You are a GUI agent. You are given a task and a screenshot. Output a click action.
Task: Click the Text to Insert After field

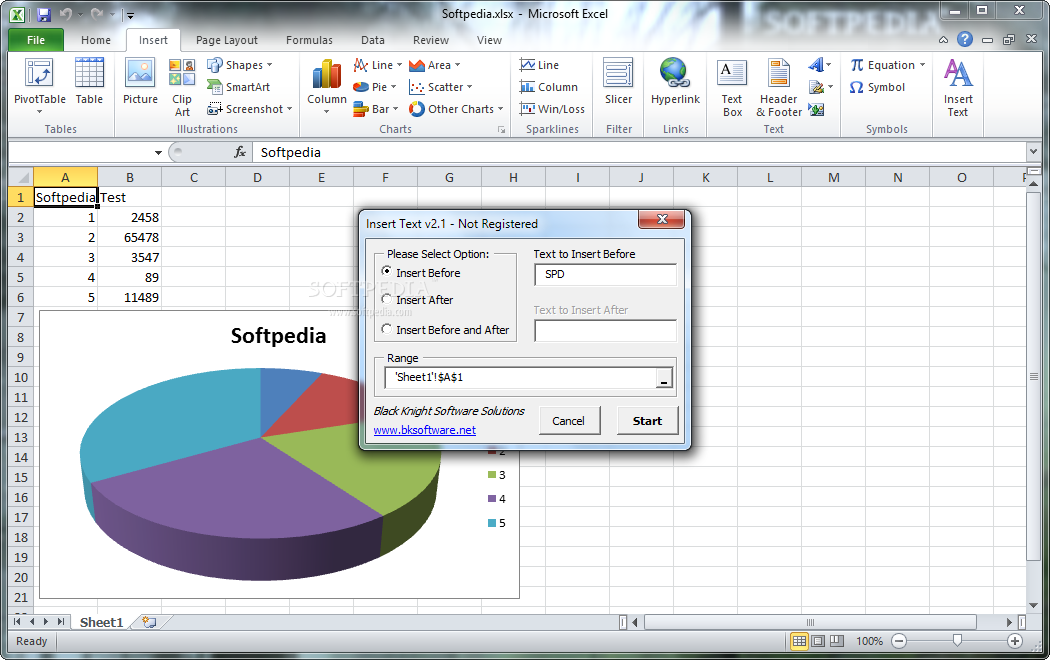(x=605, y=331)
